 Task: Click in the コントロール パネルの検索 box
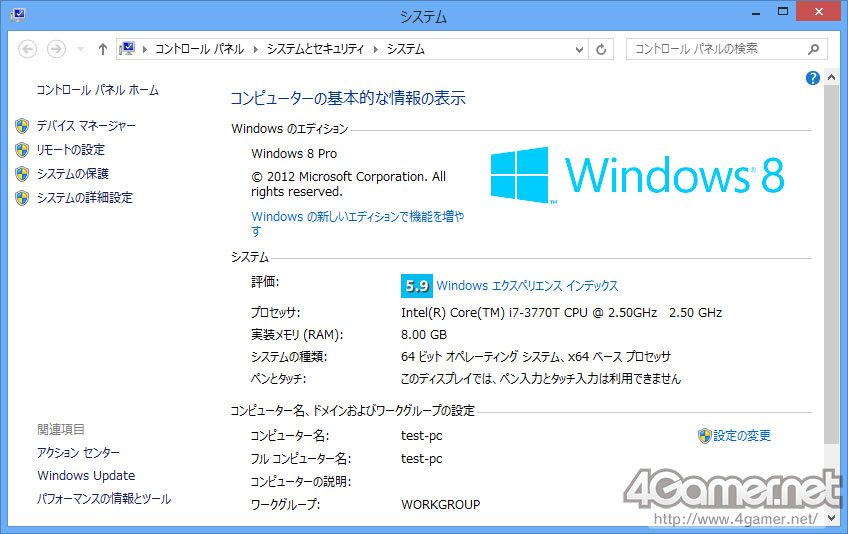coord(715,49)
